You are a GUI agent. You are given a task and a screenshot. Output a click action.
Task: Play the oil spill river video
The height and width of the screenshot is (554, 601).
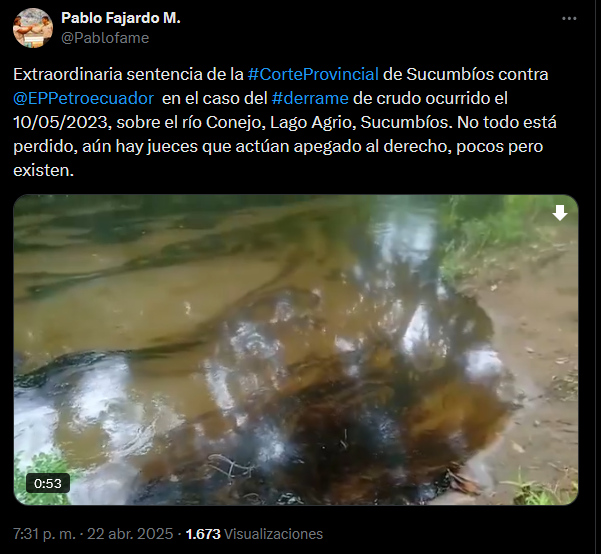click(296, 350)
